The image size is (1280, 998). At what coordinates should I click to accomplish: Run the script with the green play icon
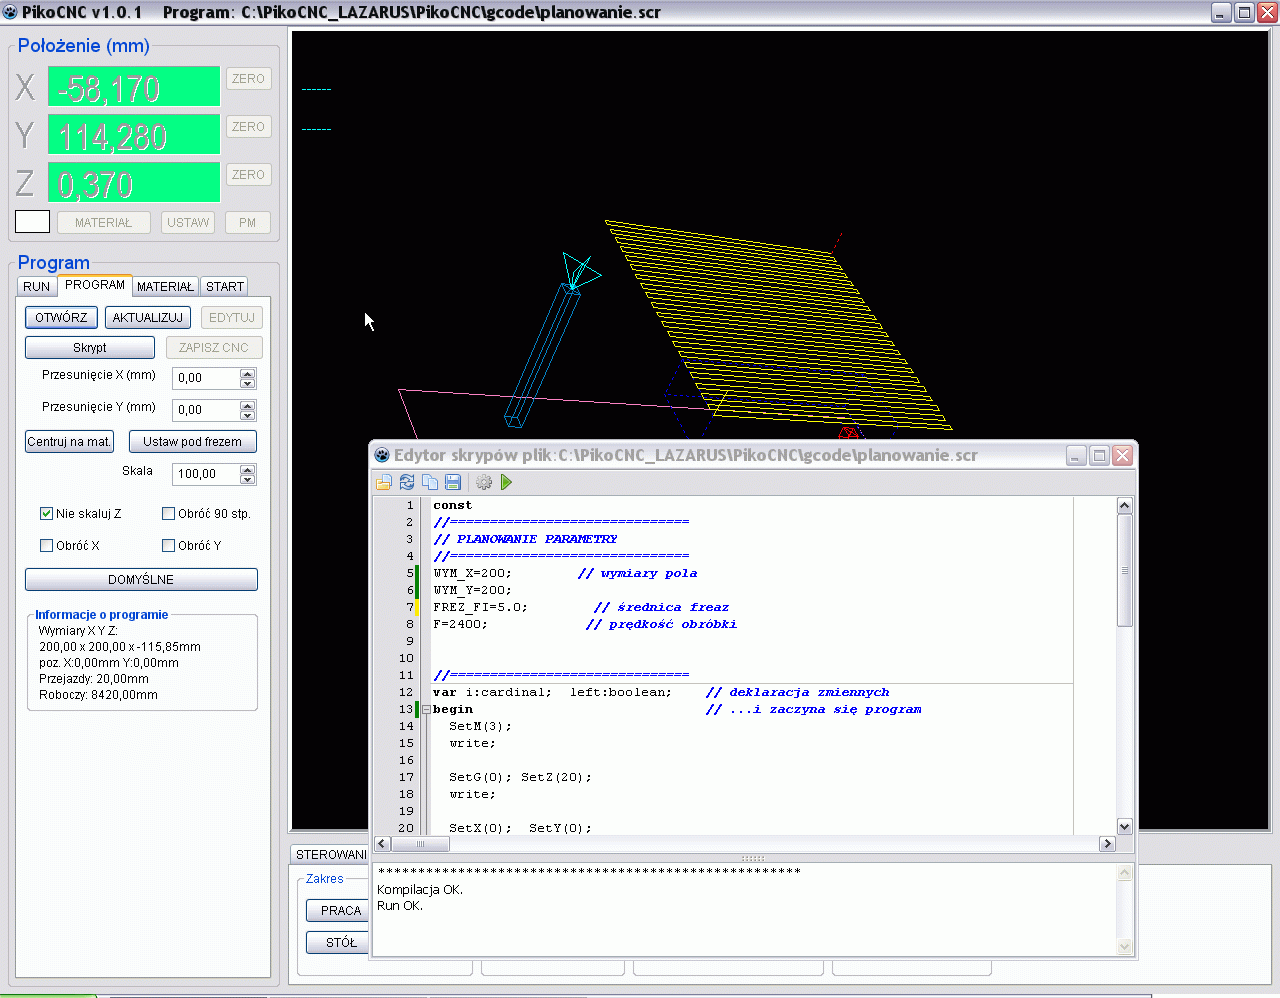coord(507,482)
